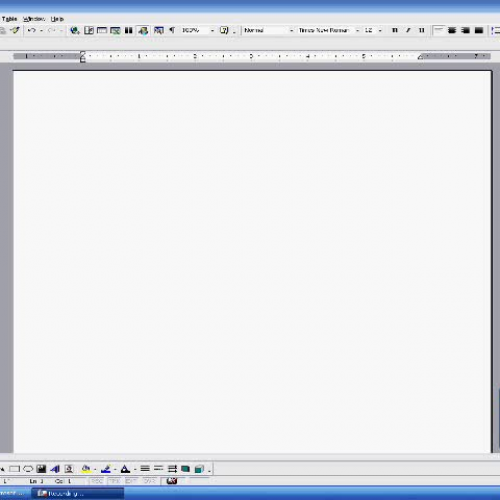This screenshot has width=500, height=500.
Task: Click the Arrow Style icon
Action: coord(172,469)
